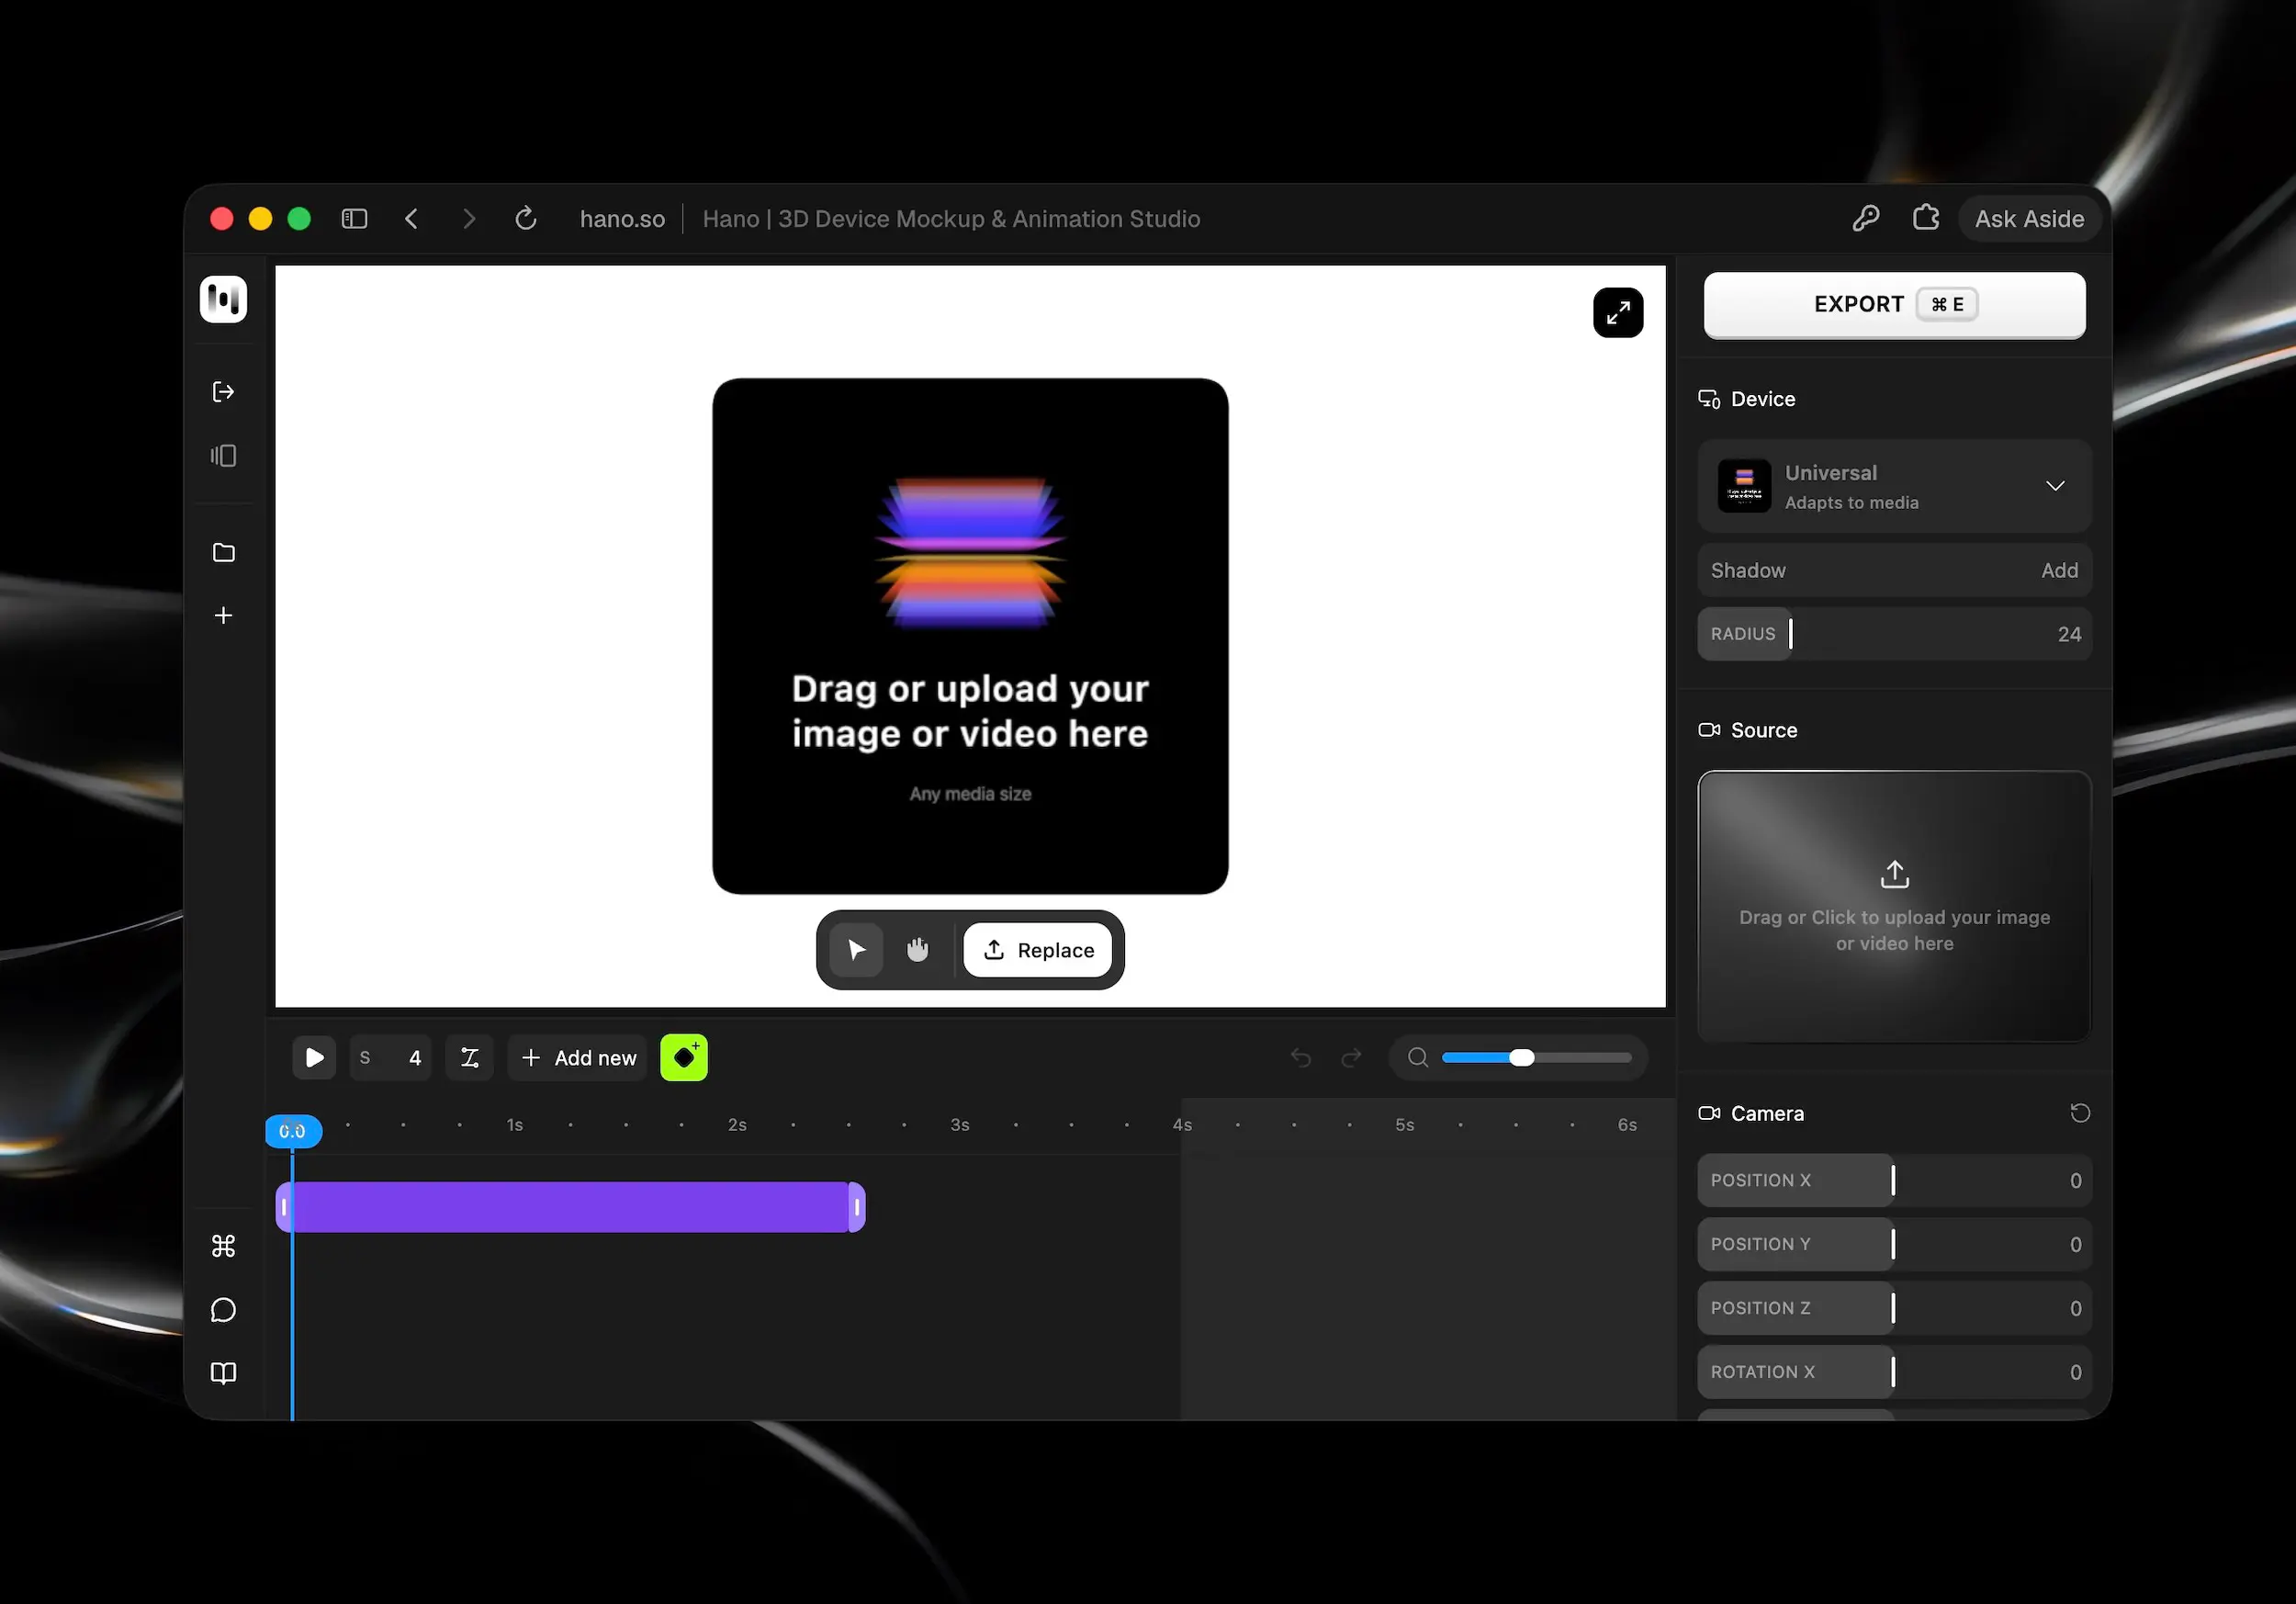This screenshot has width=2296, height=1604.
Task: Click the plus icon in left sidebar
Action: [223, 615]
